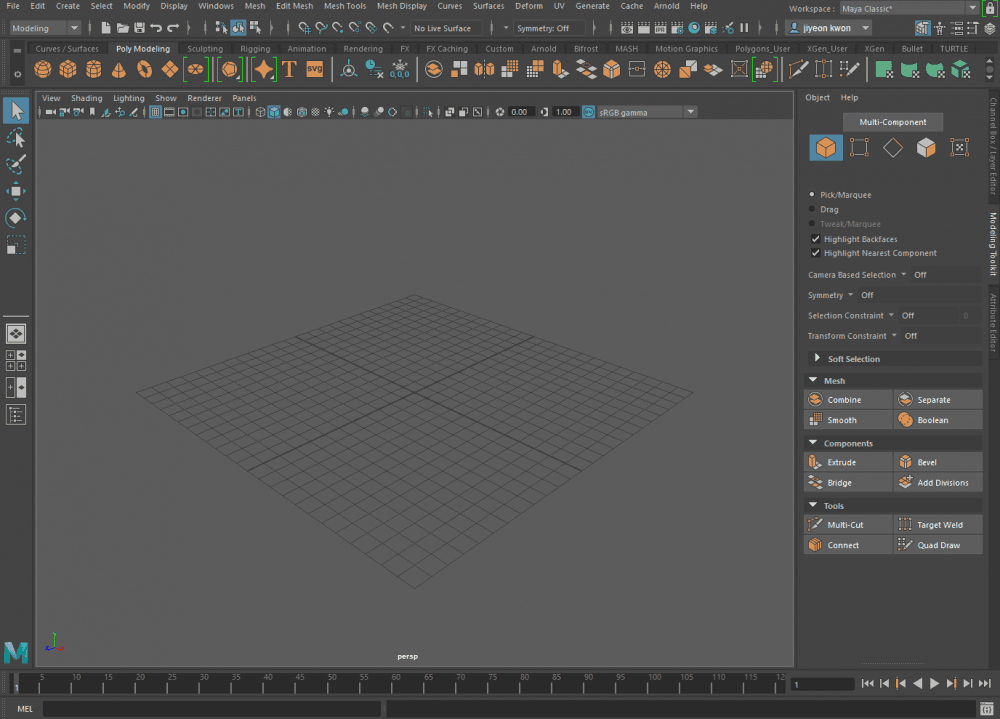Open the Selection Constraint dropdown
This screenshot has width=1000, height=719.
click(851, 315)
